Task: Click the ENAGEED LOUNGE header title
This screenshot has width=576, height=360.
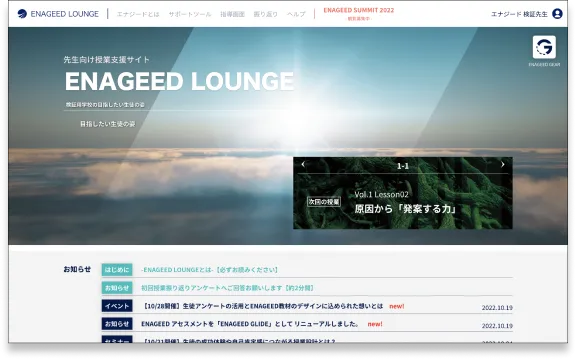Action: tap(65, 14)
